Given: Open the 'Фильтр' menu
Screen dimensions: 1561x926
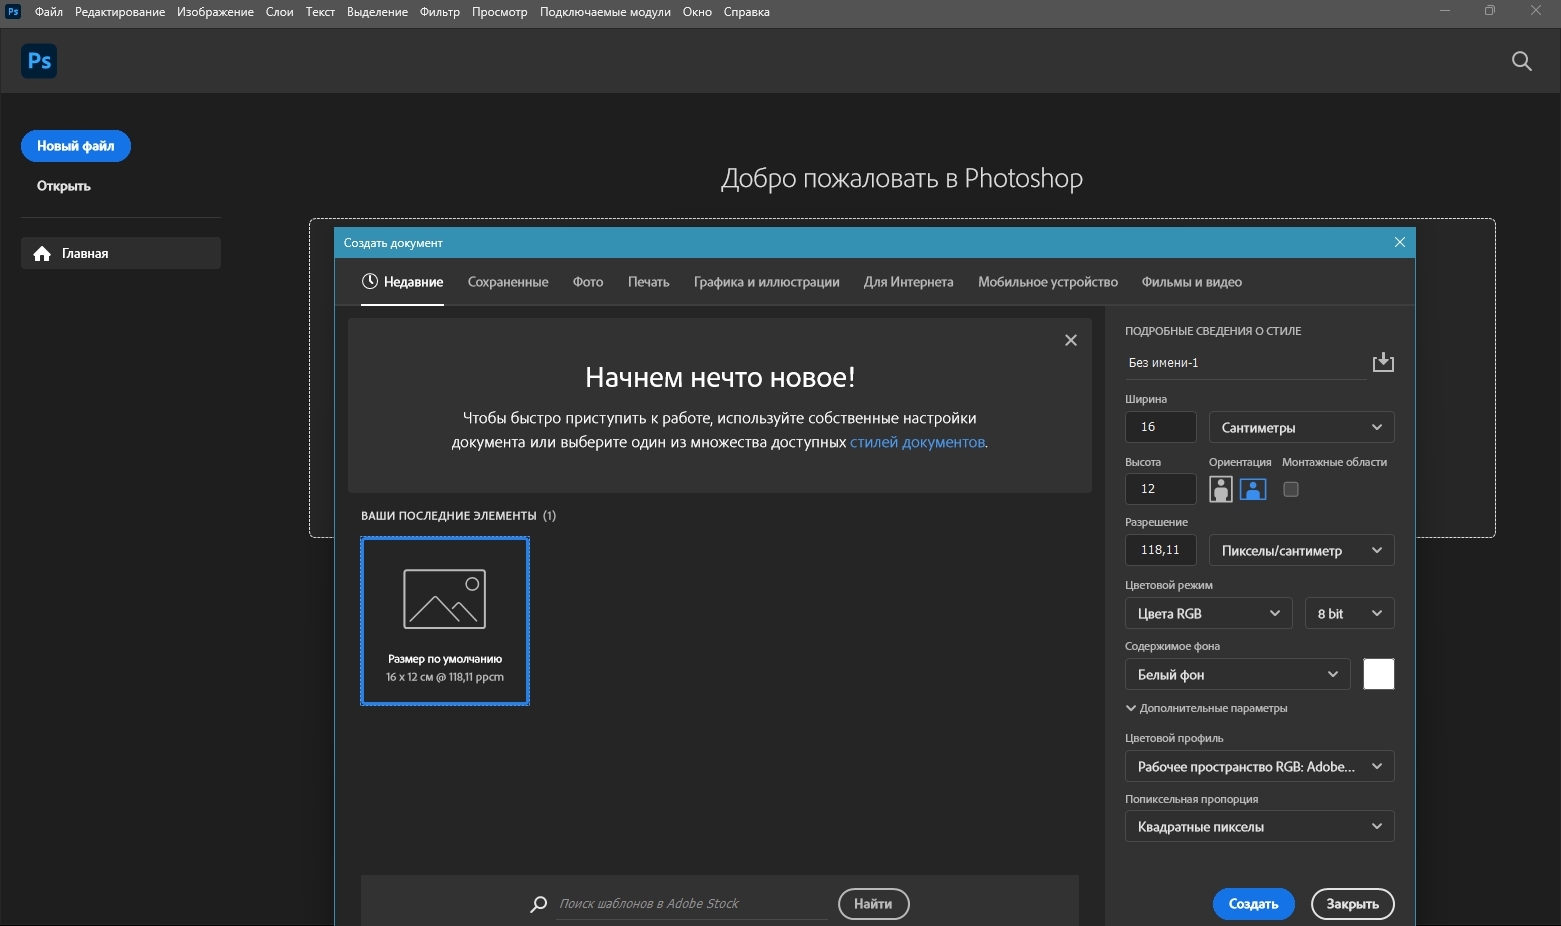Looking at the screenshot, I should [x=440, y=12].
